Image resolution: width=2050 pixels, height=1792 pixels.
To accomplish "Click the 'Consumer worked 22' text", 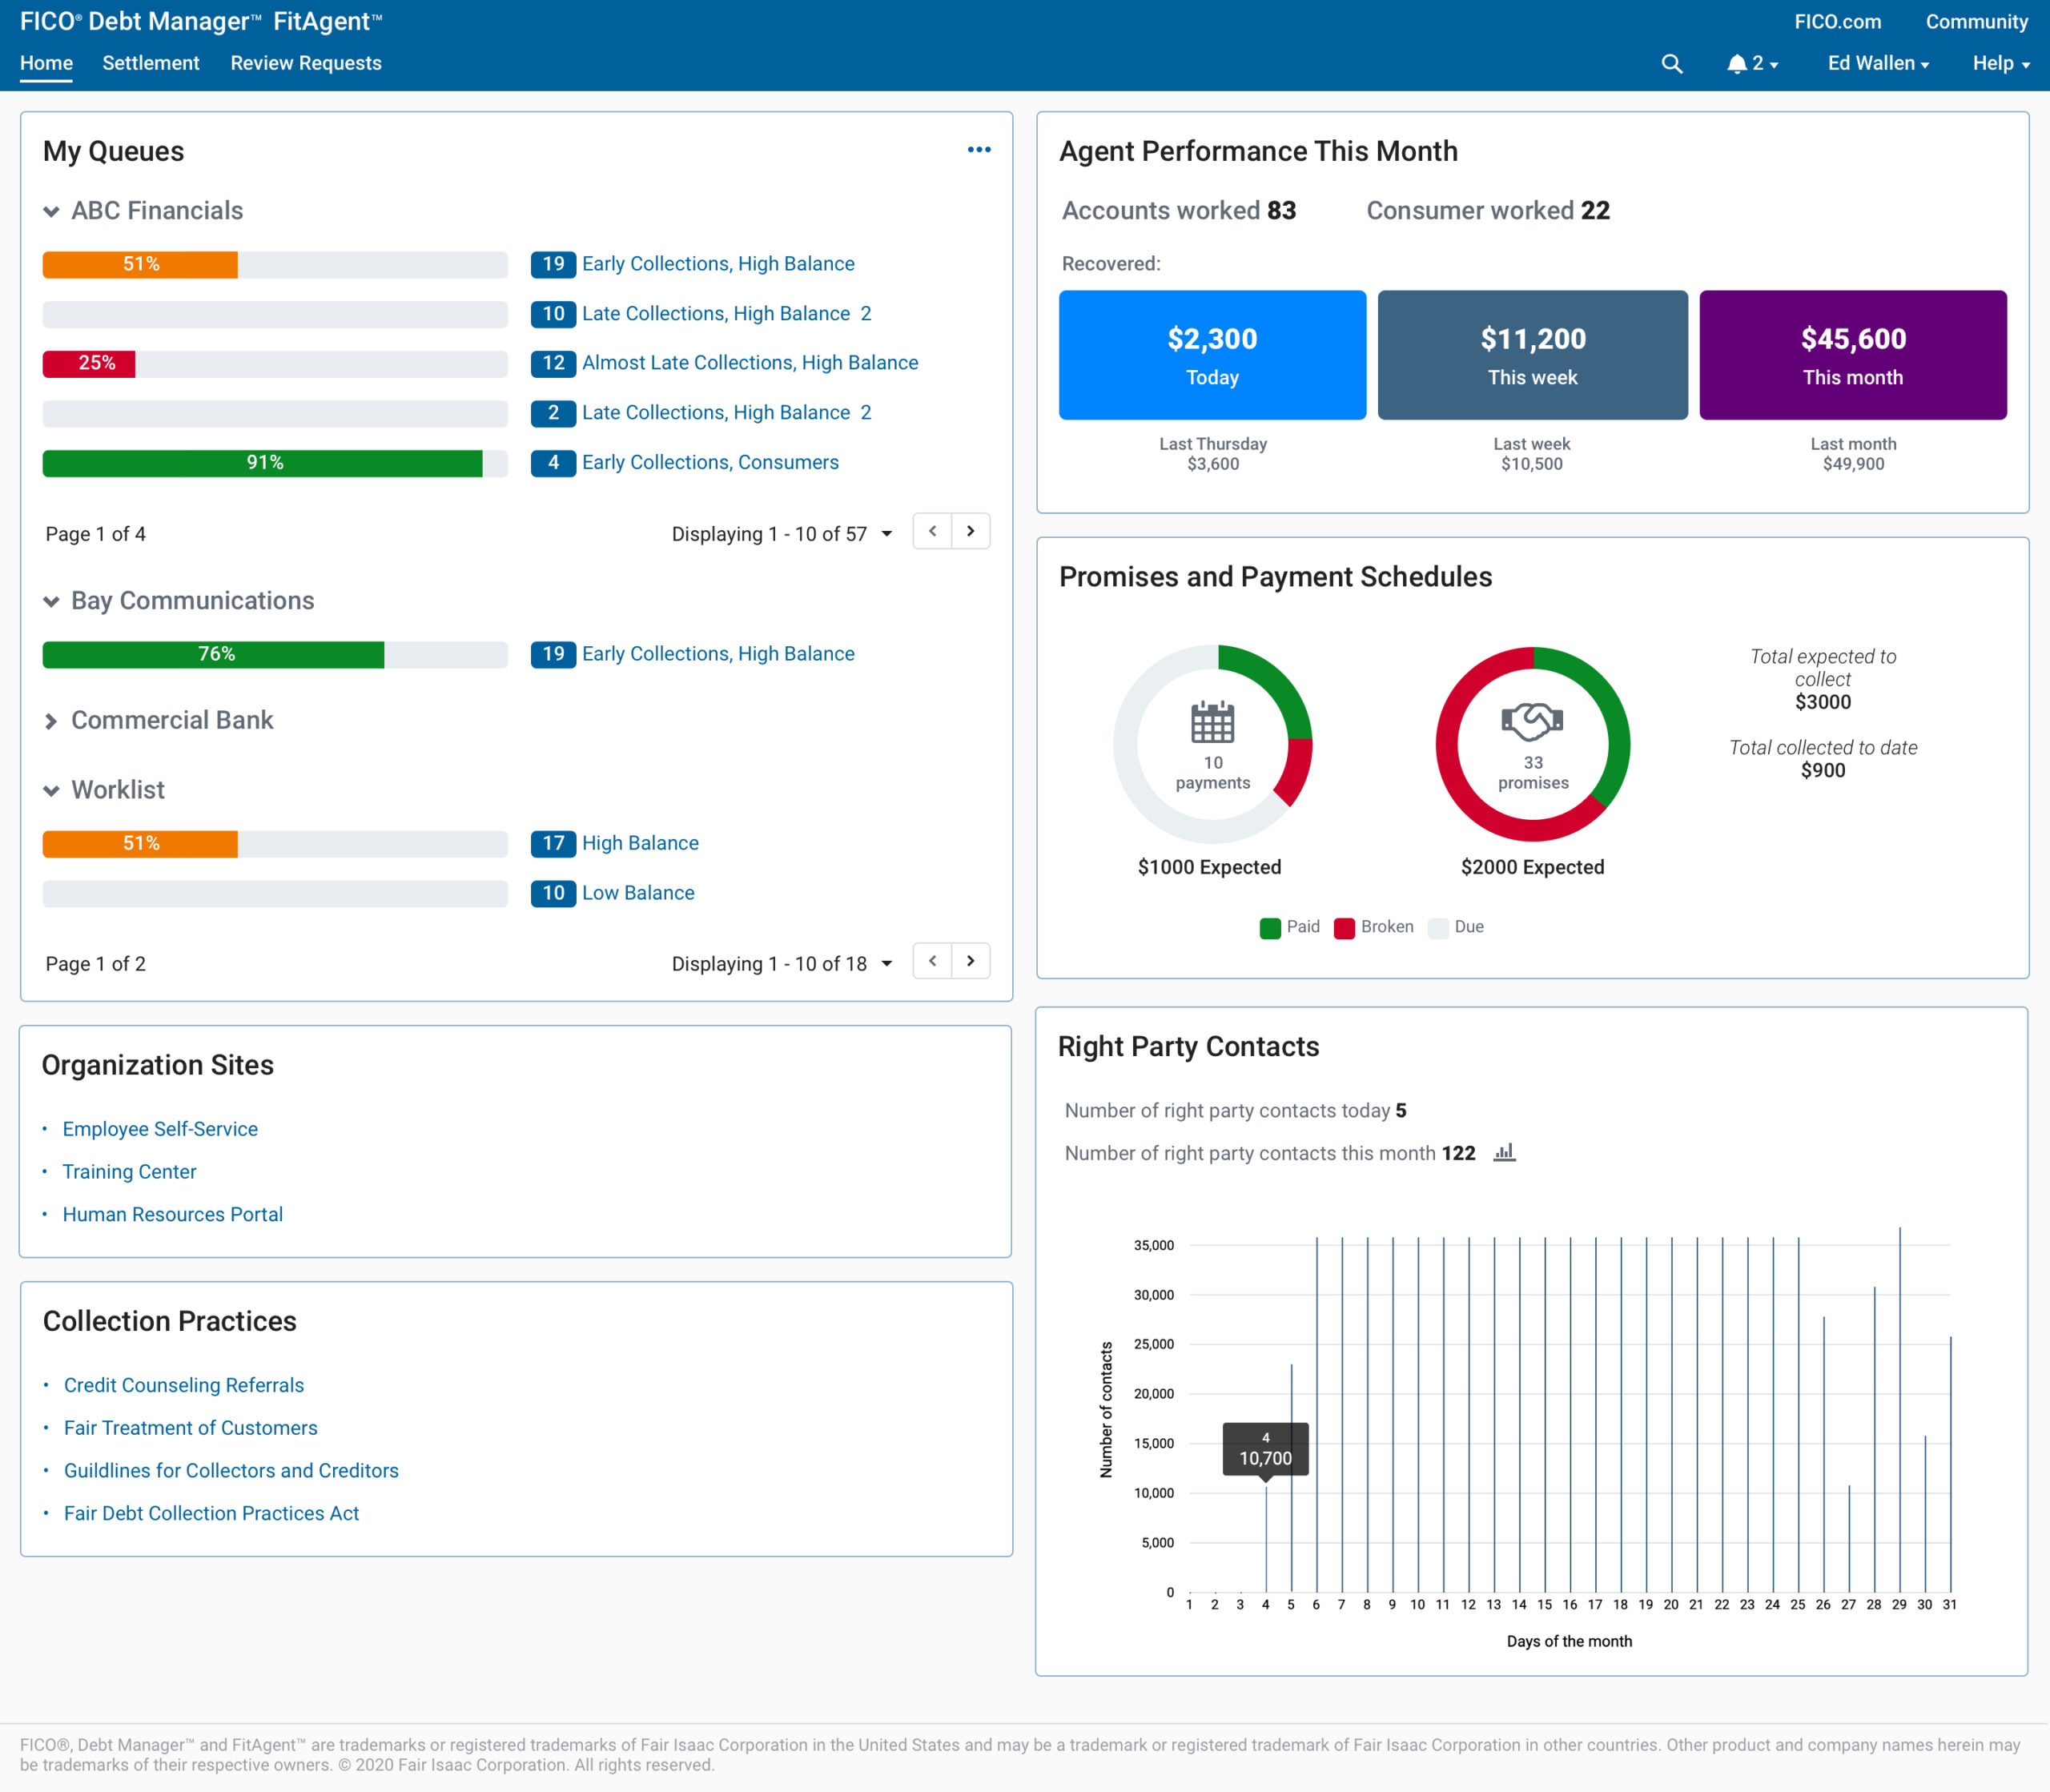I will tap(1488, 211).
